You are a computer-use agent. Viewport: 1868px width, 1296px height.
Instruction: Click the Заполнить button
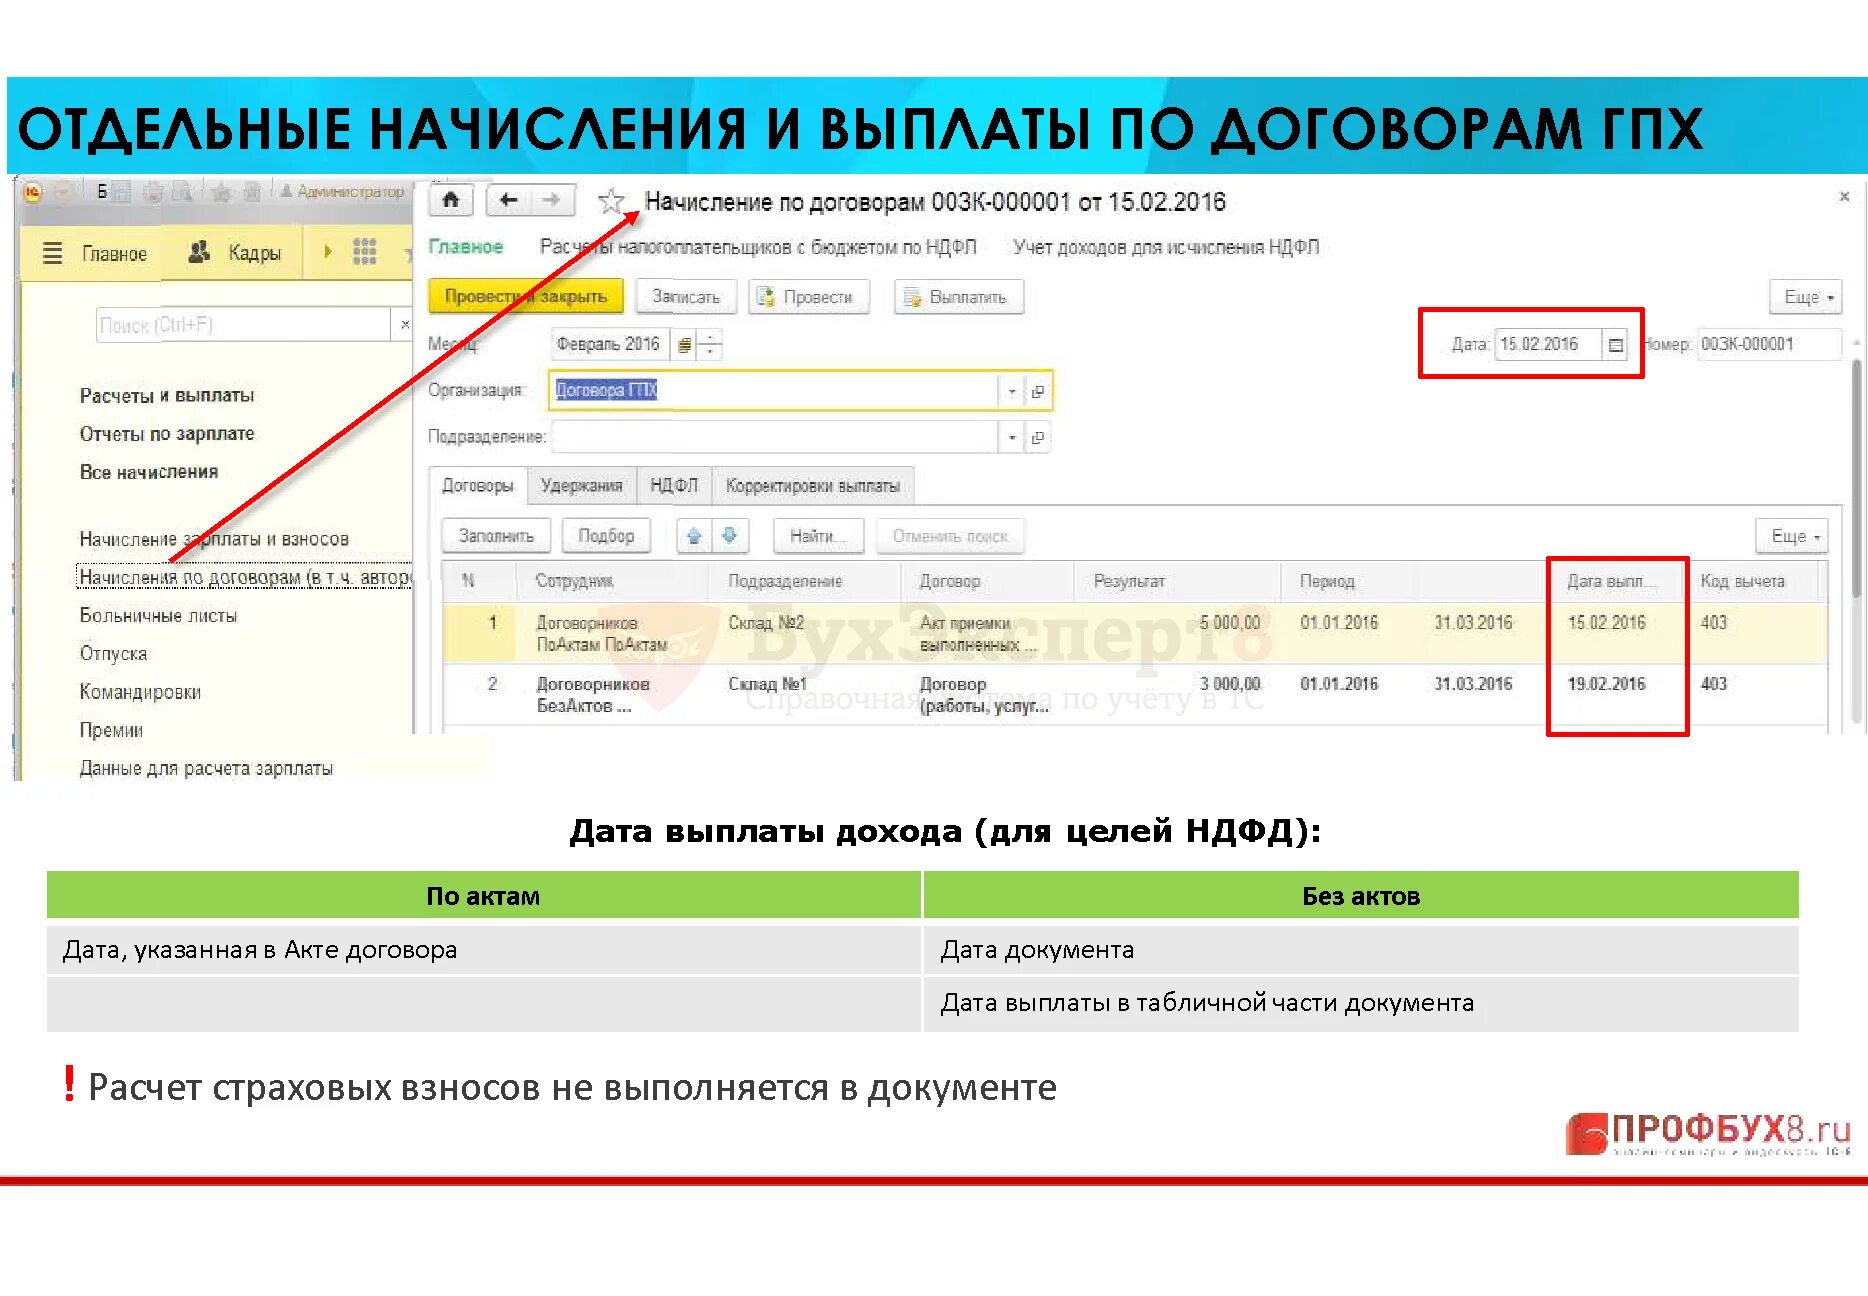pyautogui.click(x=496, y=536)
